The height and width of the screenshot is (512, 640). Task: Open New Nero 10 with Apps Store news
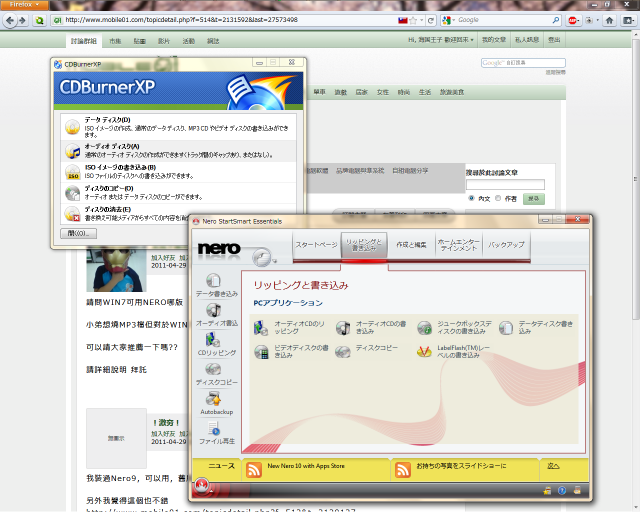306,466
